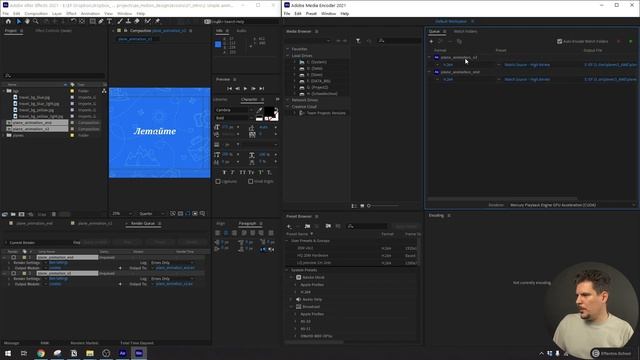Click Match Source preset link of first queue item

527,65
